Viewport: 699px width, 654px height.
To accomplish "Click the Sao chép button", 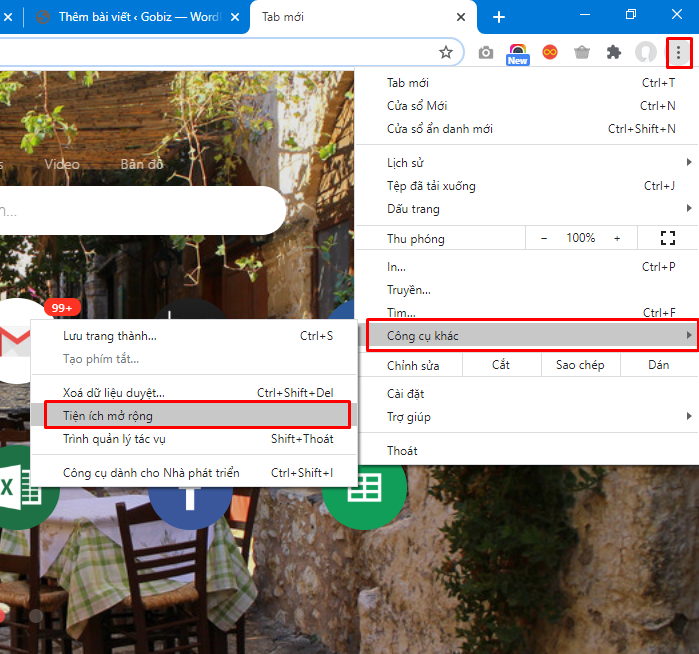I will click(x=580, y=365).
